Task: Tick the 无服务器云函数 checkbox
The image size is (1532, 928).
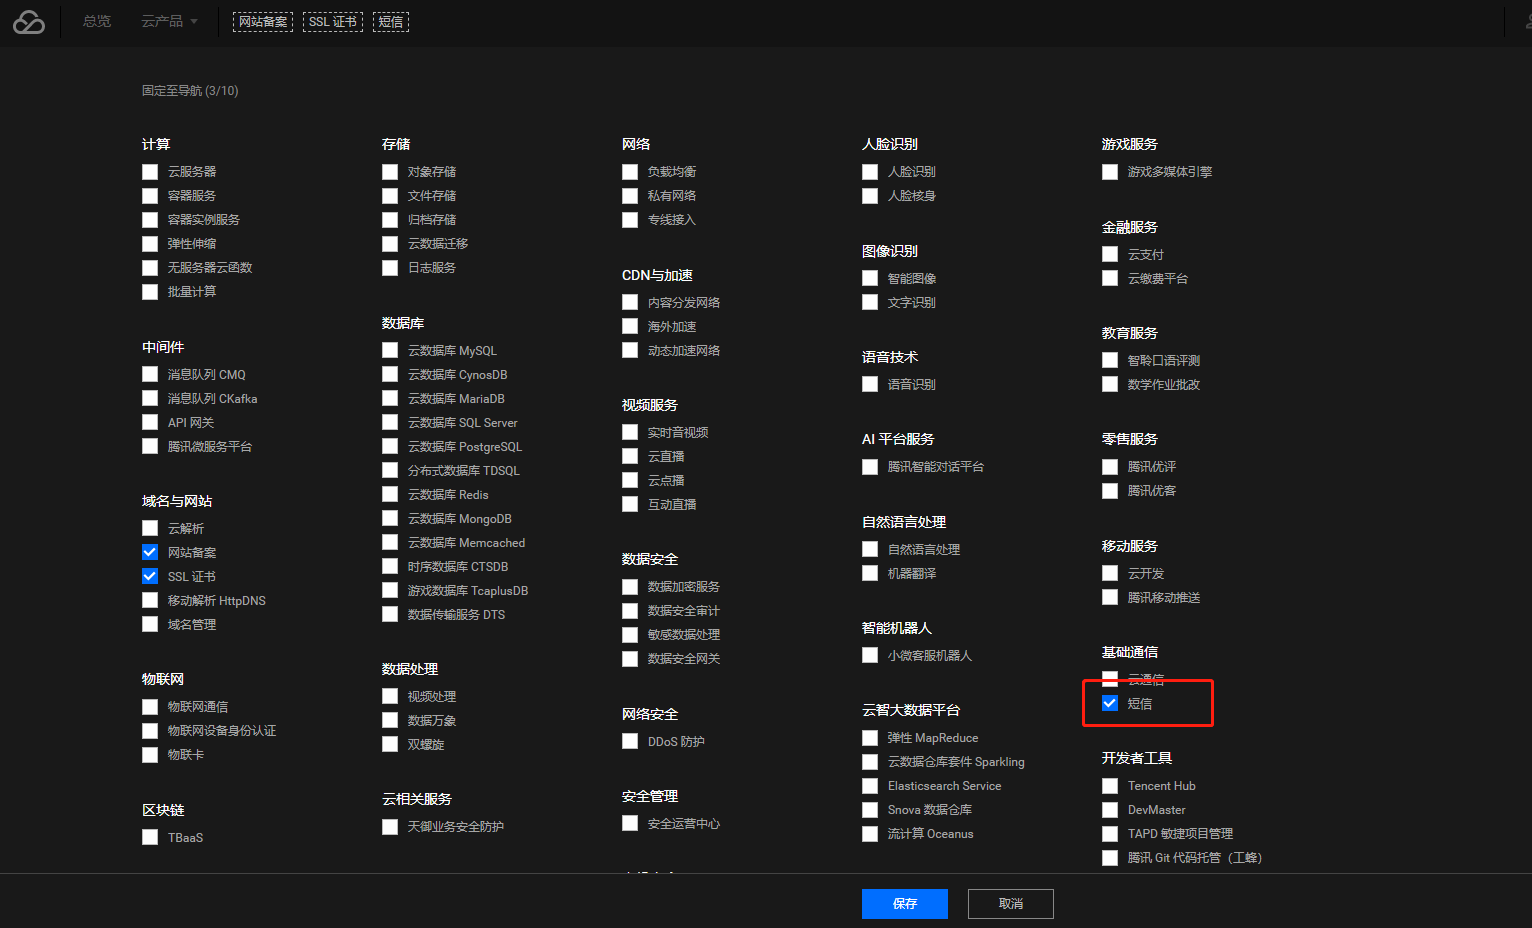Action: 150,268
